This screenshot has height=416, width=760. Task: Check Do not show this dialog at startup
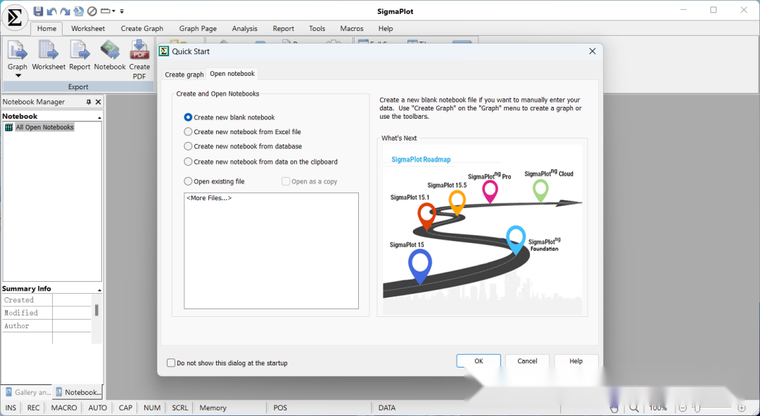coord(171,363)
